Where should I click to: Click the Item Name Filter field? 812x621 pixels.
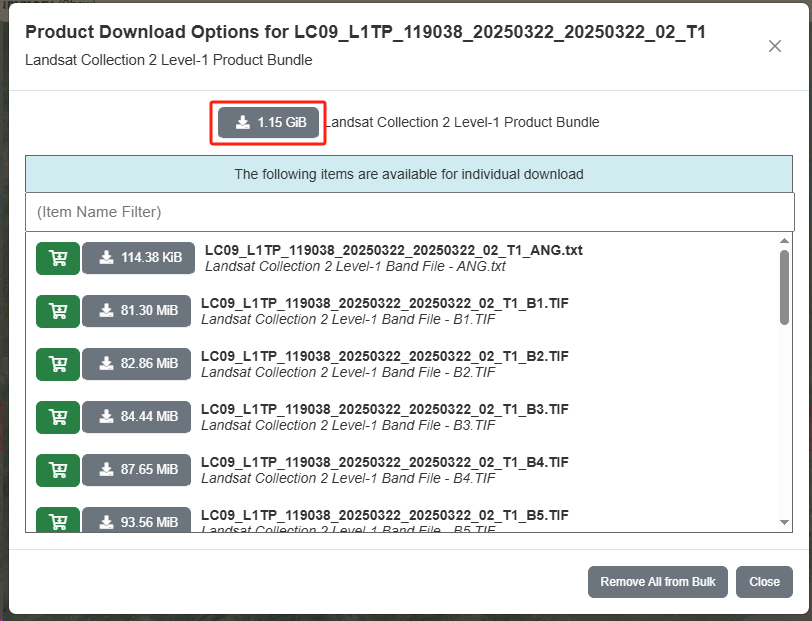point(410,212)
